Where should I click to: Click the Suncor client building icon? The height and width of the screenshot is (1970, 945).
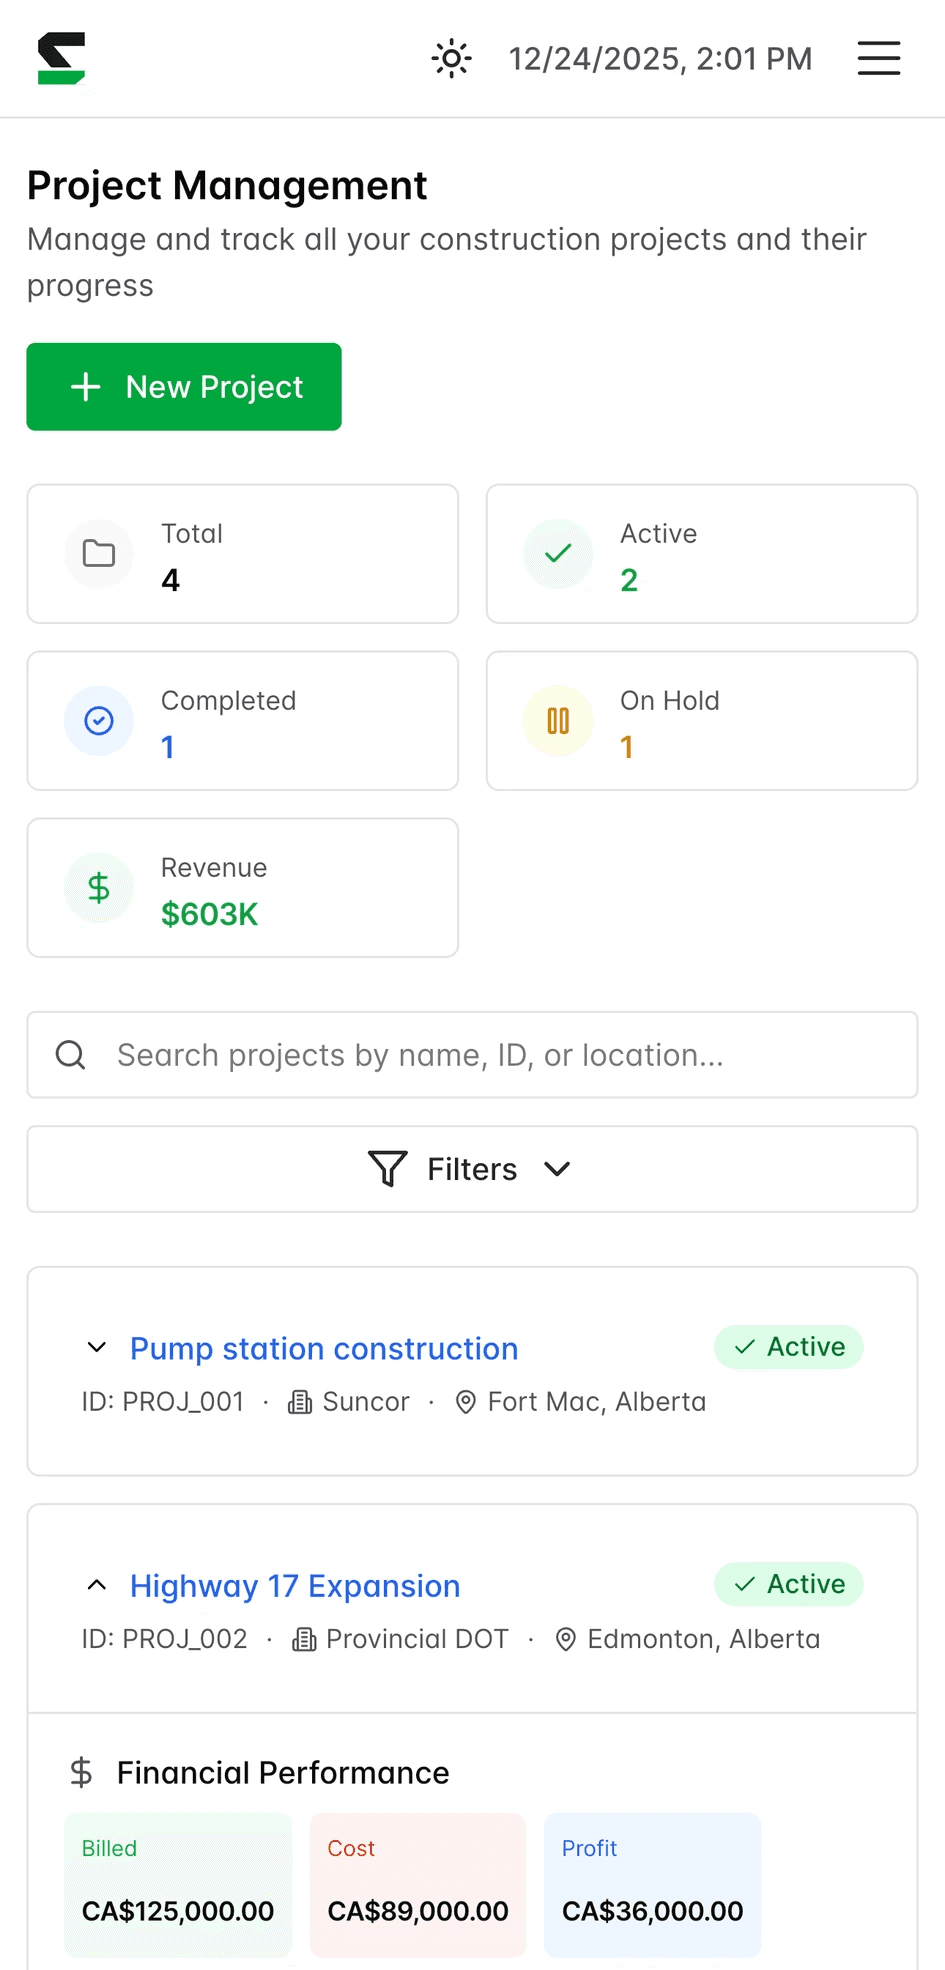click(300, 1402)
